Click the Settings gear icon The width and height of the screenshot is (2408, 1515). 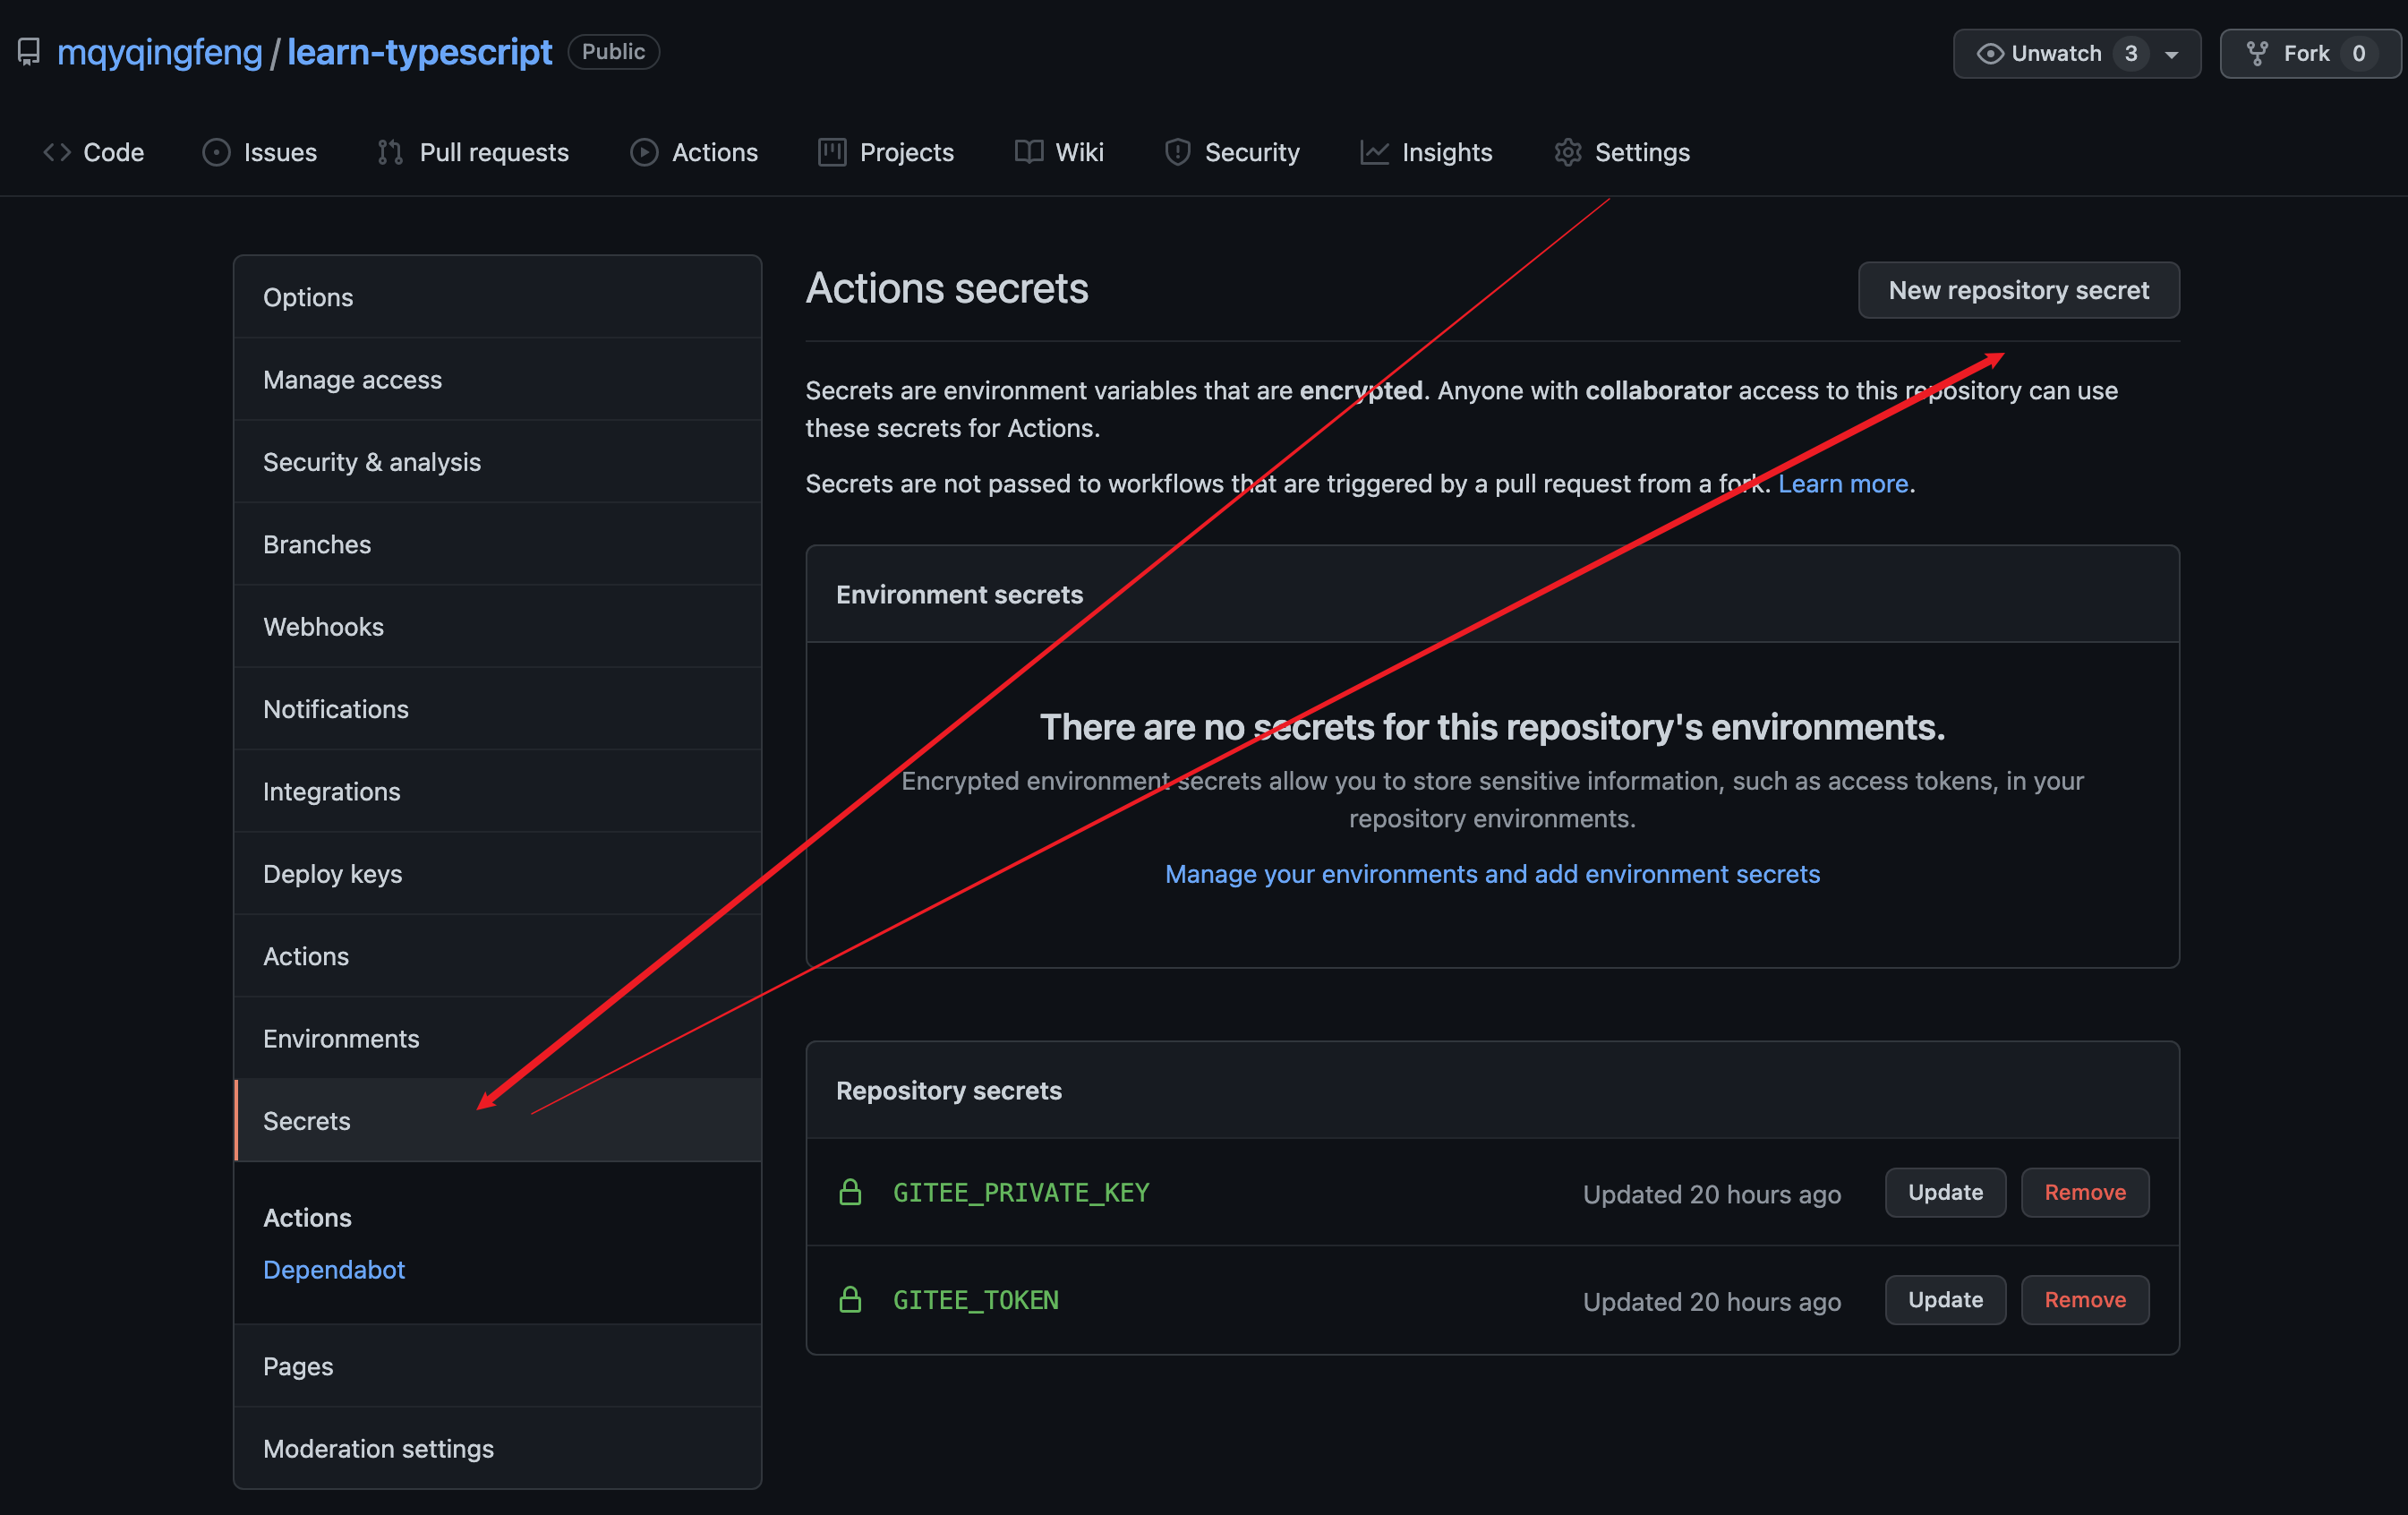pyautogui.click(x=1567, y=152)
